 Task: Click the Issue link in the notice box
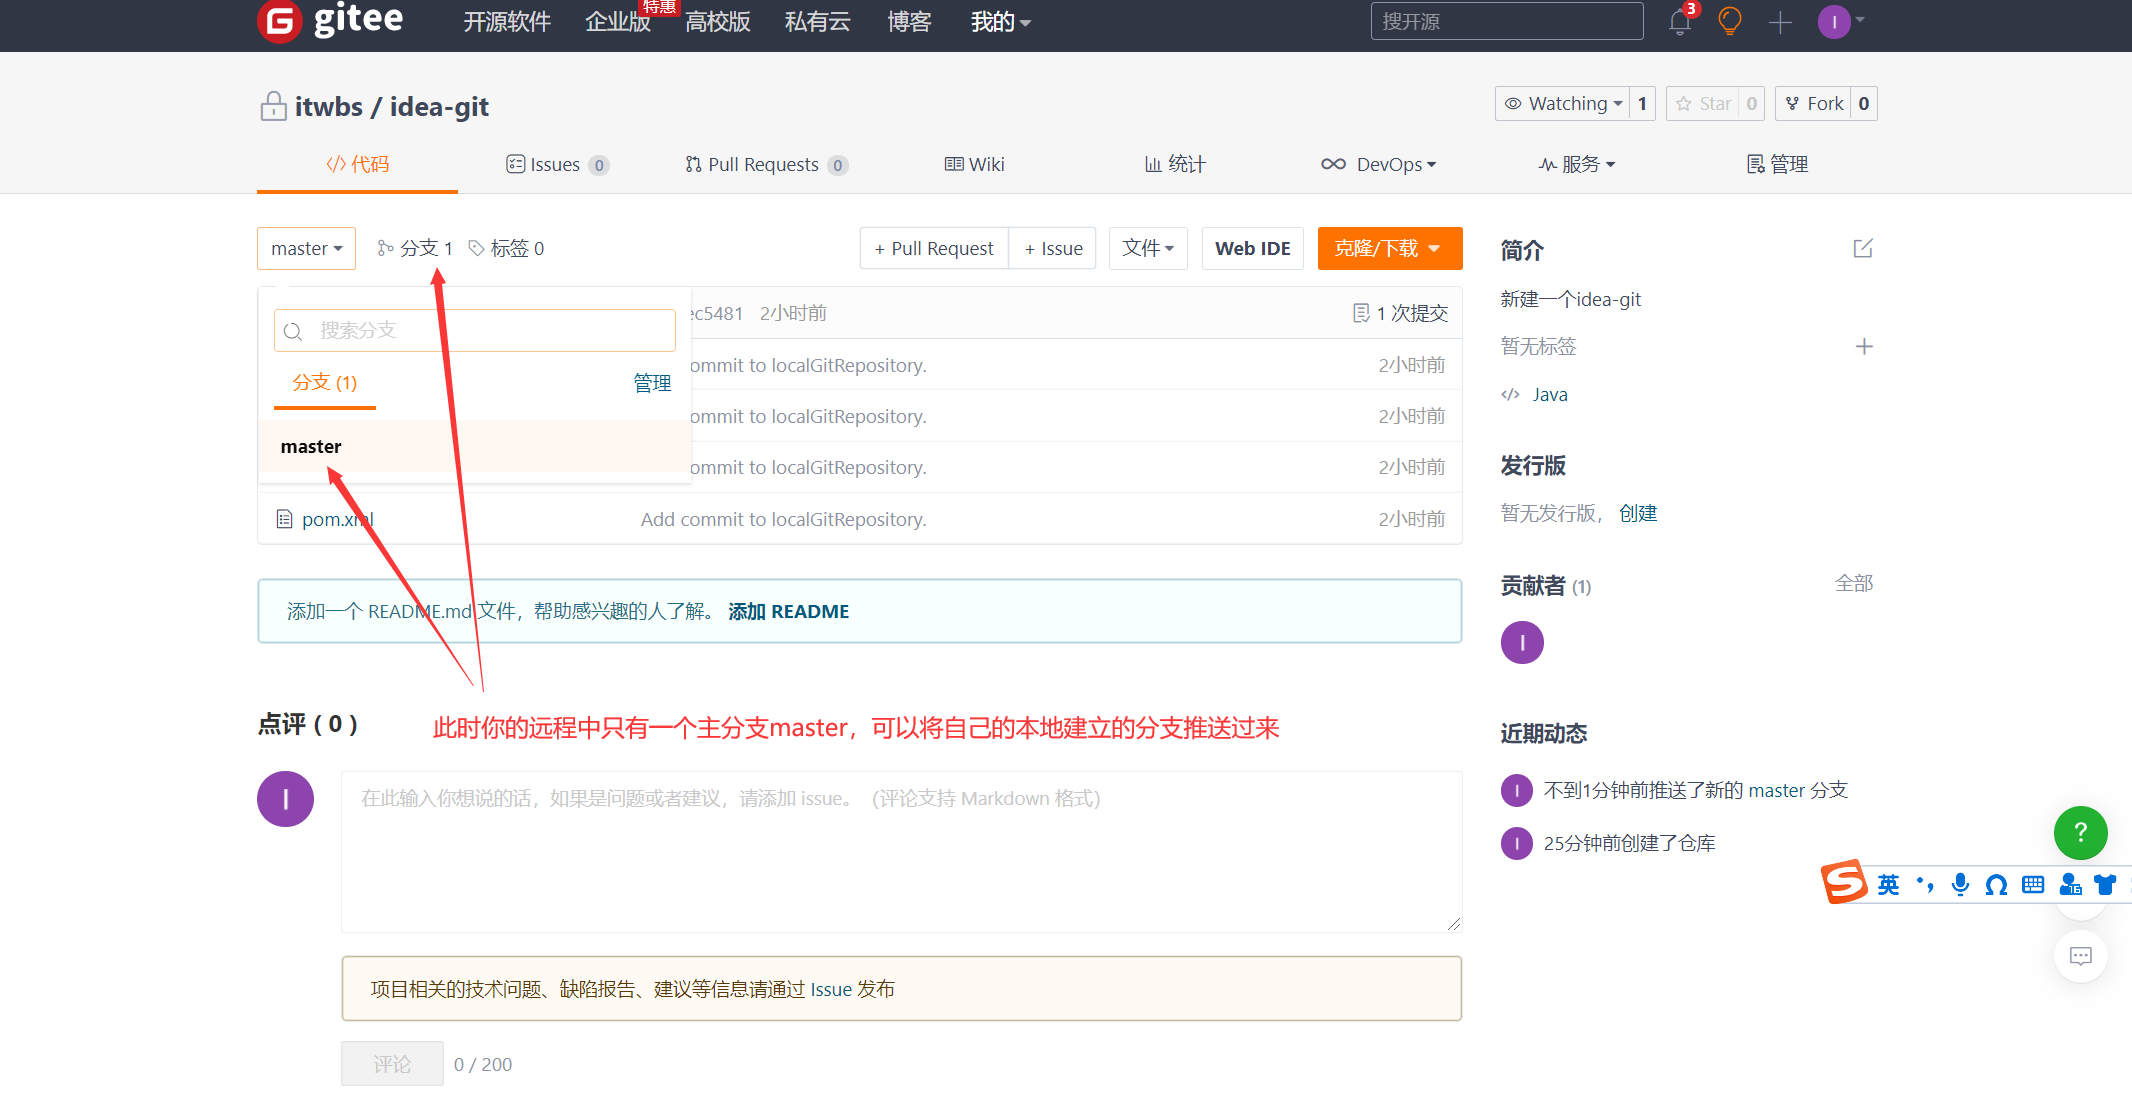[830, 989]
